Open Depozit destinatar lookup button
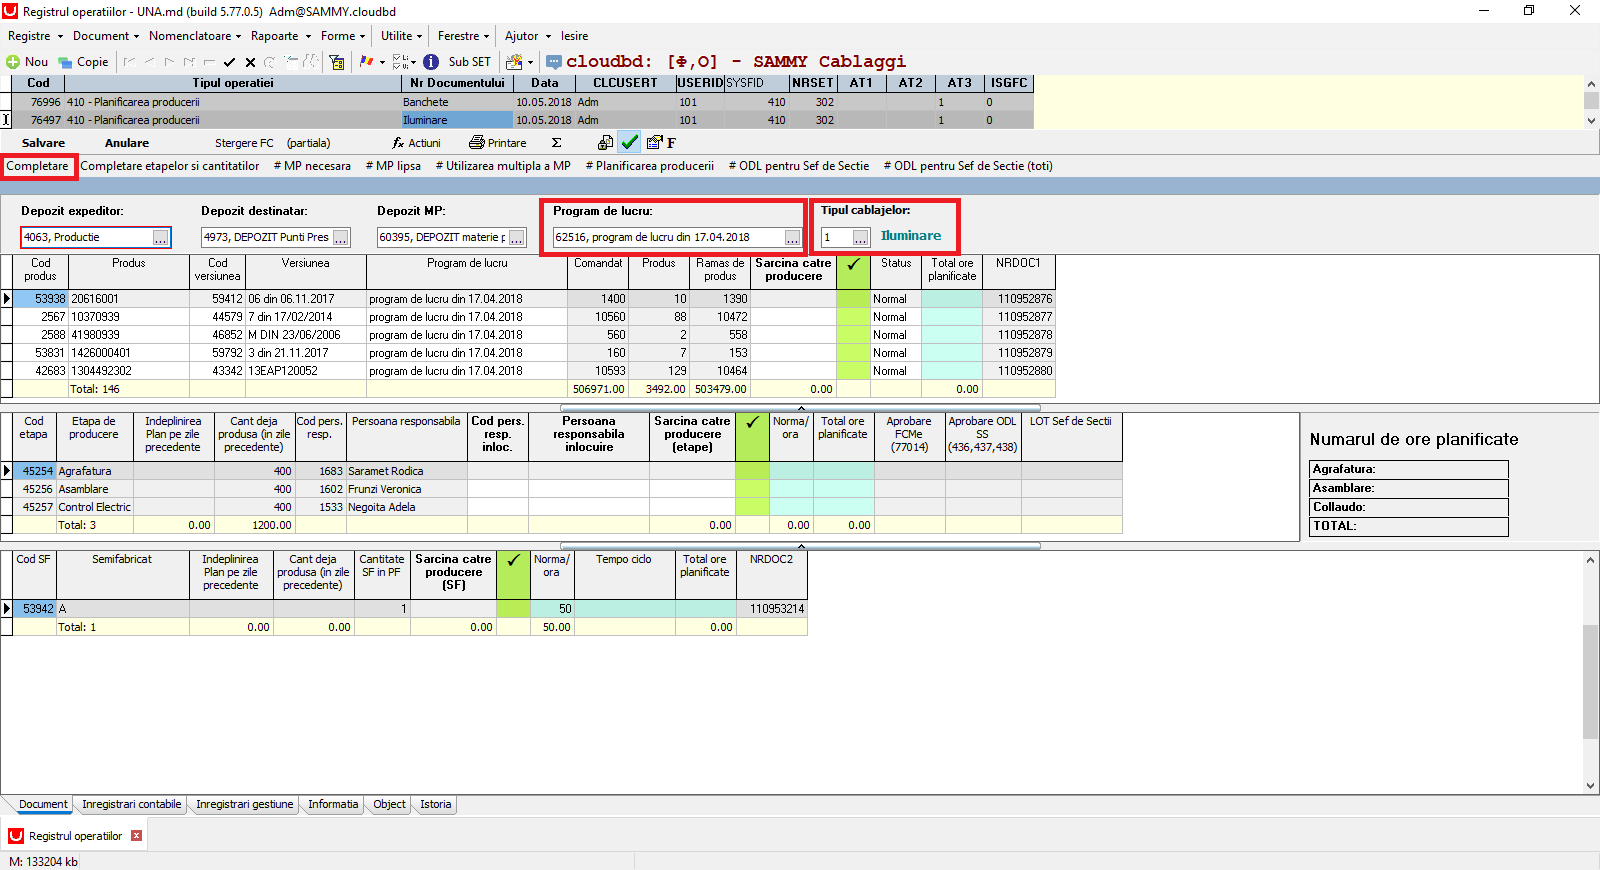 [x=341, y=238]
